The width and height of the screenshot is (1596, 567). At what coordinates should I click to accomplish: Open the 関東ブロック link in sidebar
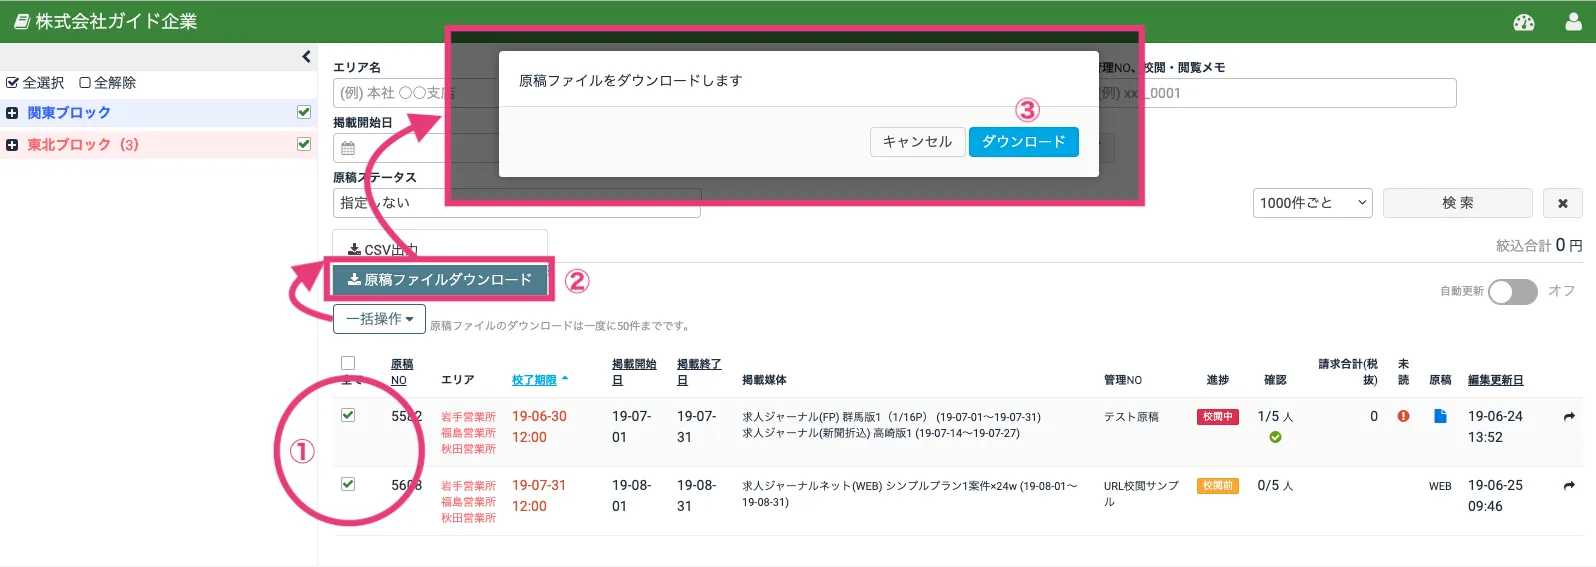click(69, 113)
